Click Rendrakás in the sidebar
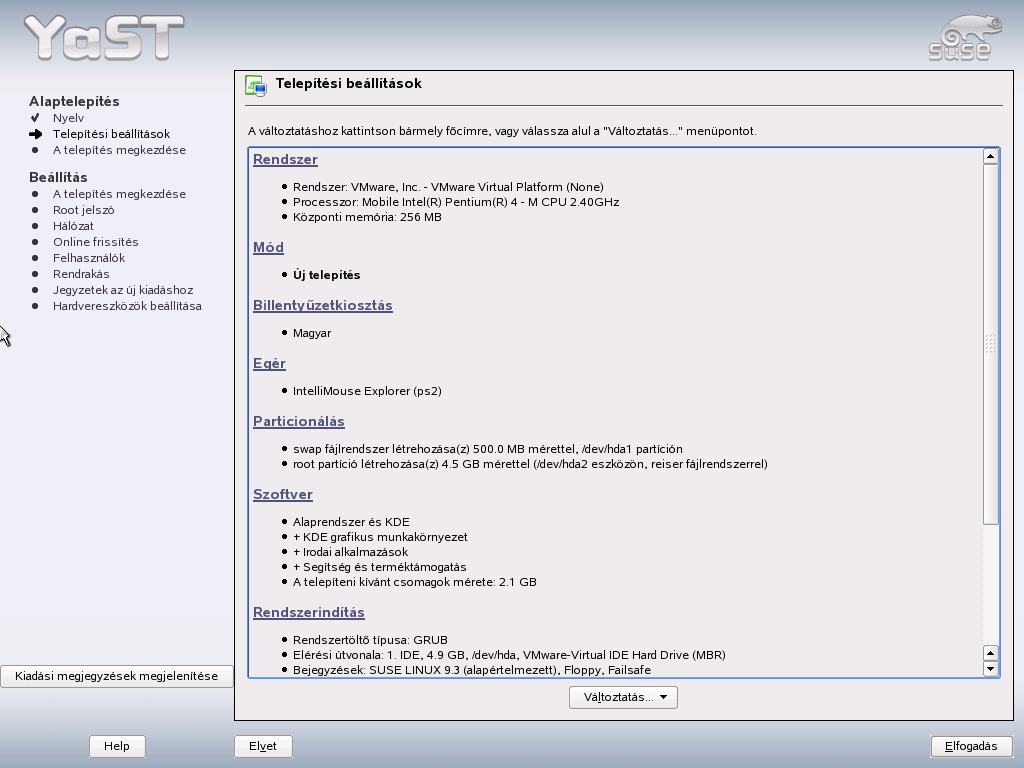Screen dimensions: 1024x768 pos(81,274)
